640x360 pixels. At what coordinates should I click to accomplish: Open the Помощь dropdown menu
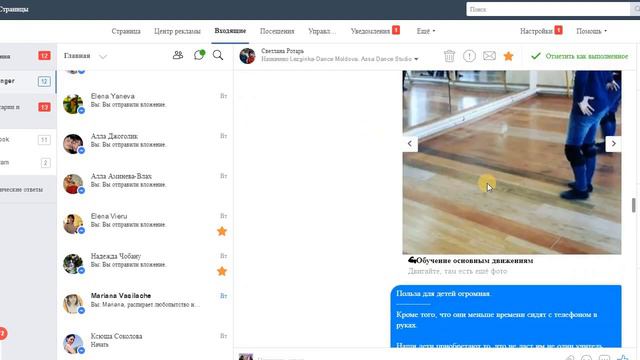pos(591,31)
